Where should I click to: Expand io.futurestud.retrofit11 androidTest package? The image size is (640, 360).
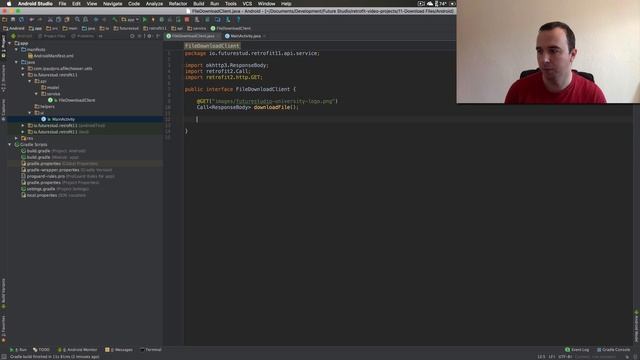coord(23,125)
